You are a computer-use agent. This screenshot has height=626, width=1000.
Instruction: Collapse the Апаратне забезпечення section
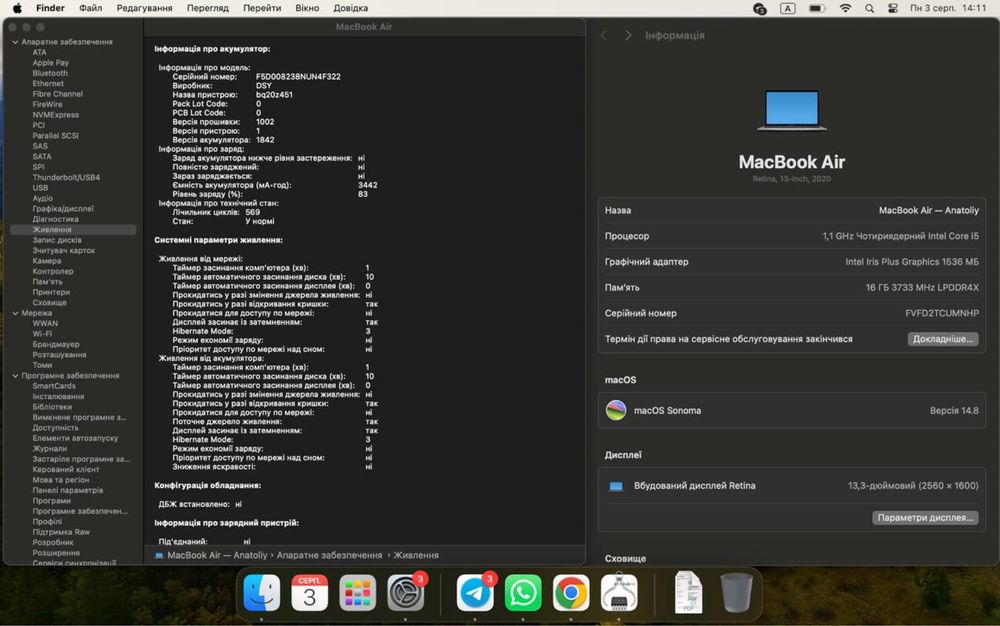[x=15, y=42]
